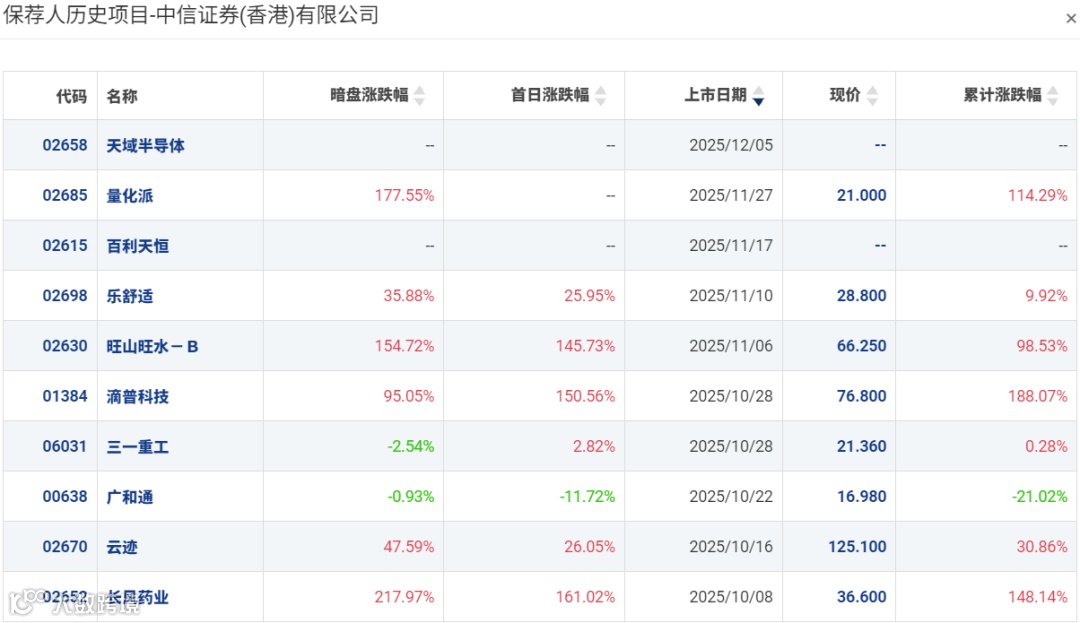1080x623 pixels.
Task: Select cumulative change 30.86%
Action: (1042, 547)
